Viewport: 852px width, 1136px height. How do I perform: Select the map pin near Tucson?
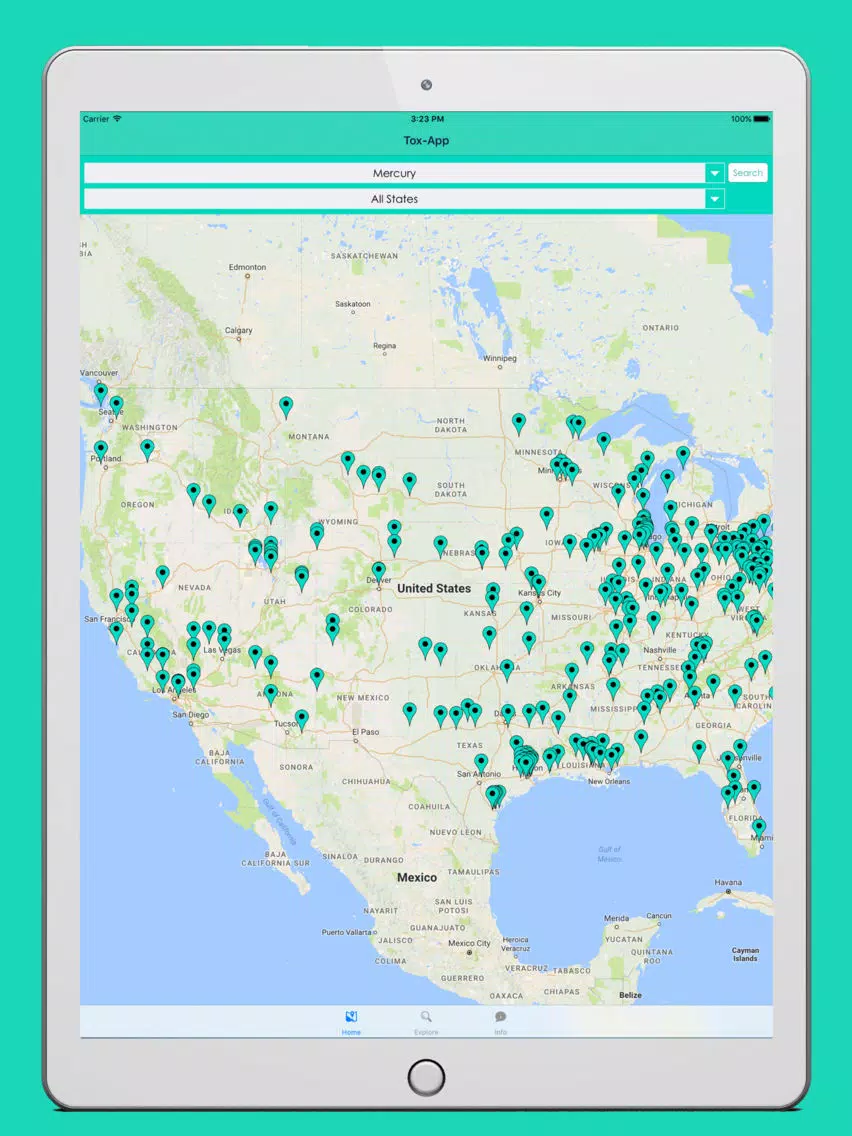302,719
